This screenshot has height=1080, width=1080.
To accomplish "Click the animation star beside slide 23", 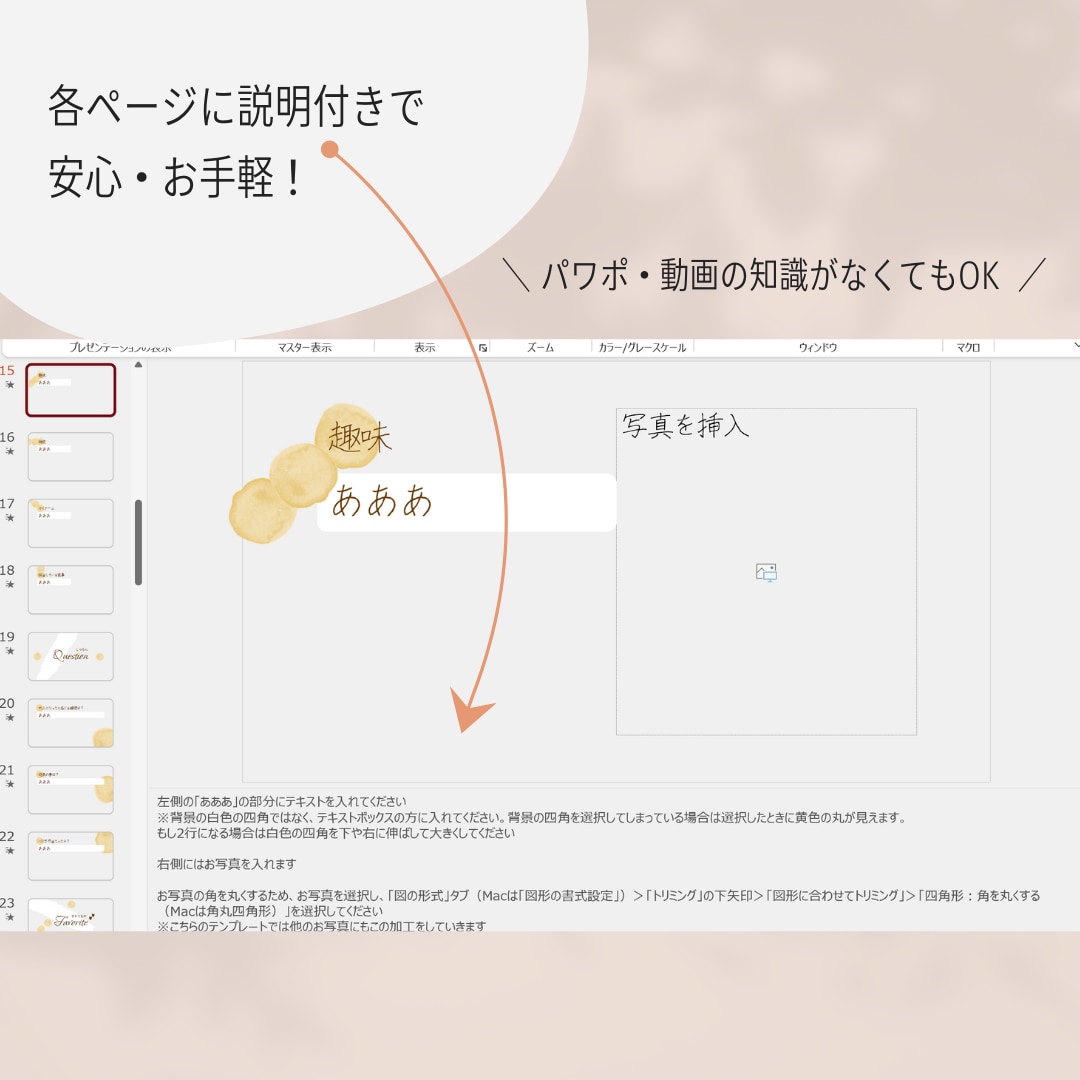I will 10,917.
